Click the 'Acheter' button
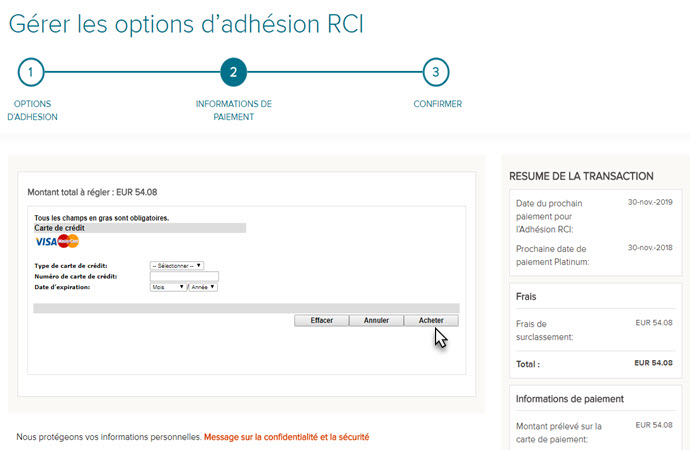 (431, 321)
